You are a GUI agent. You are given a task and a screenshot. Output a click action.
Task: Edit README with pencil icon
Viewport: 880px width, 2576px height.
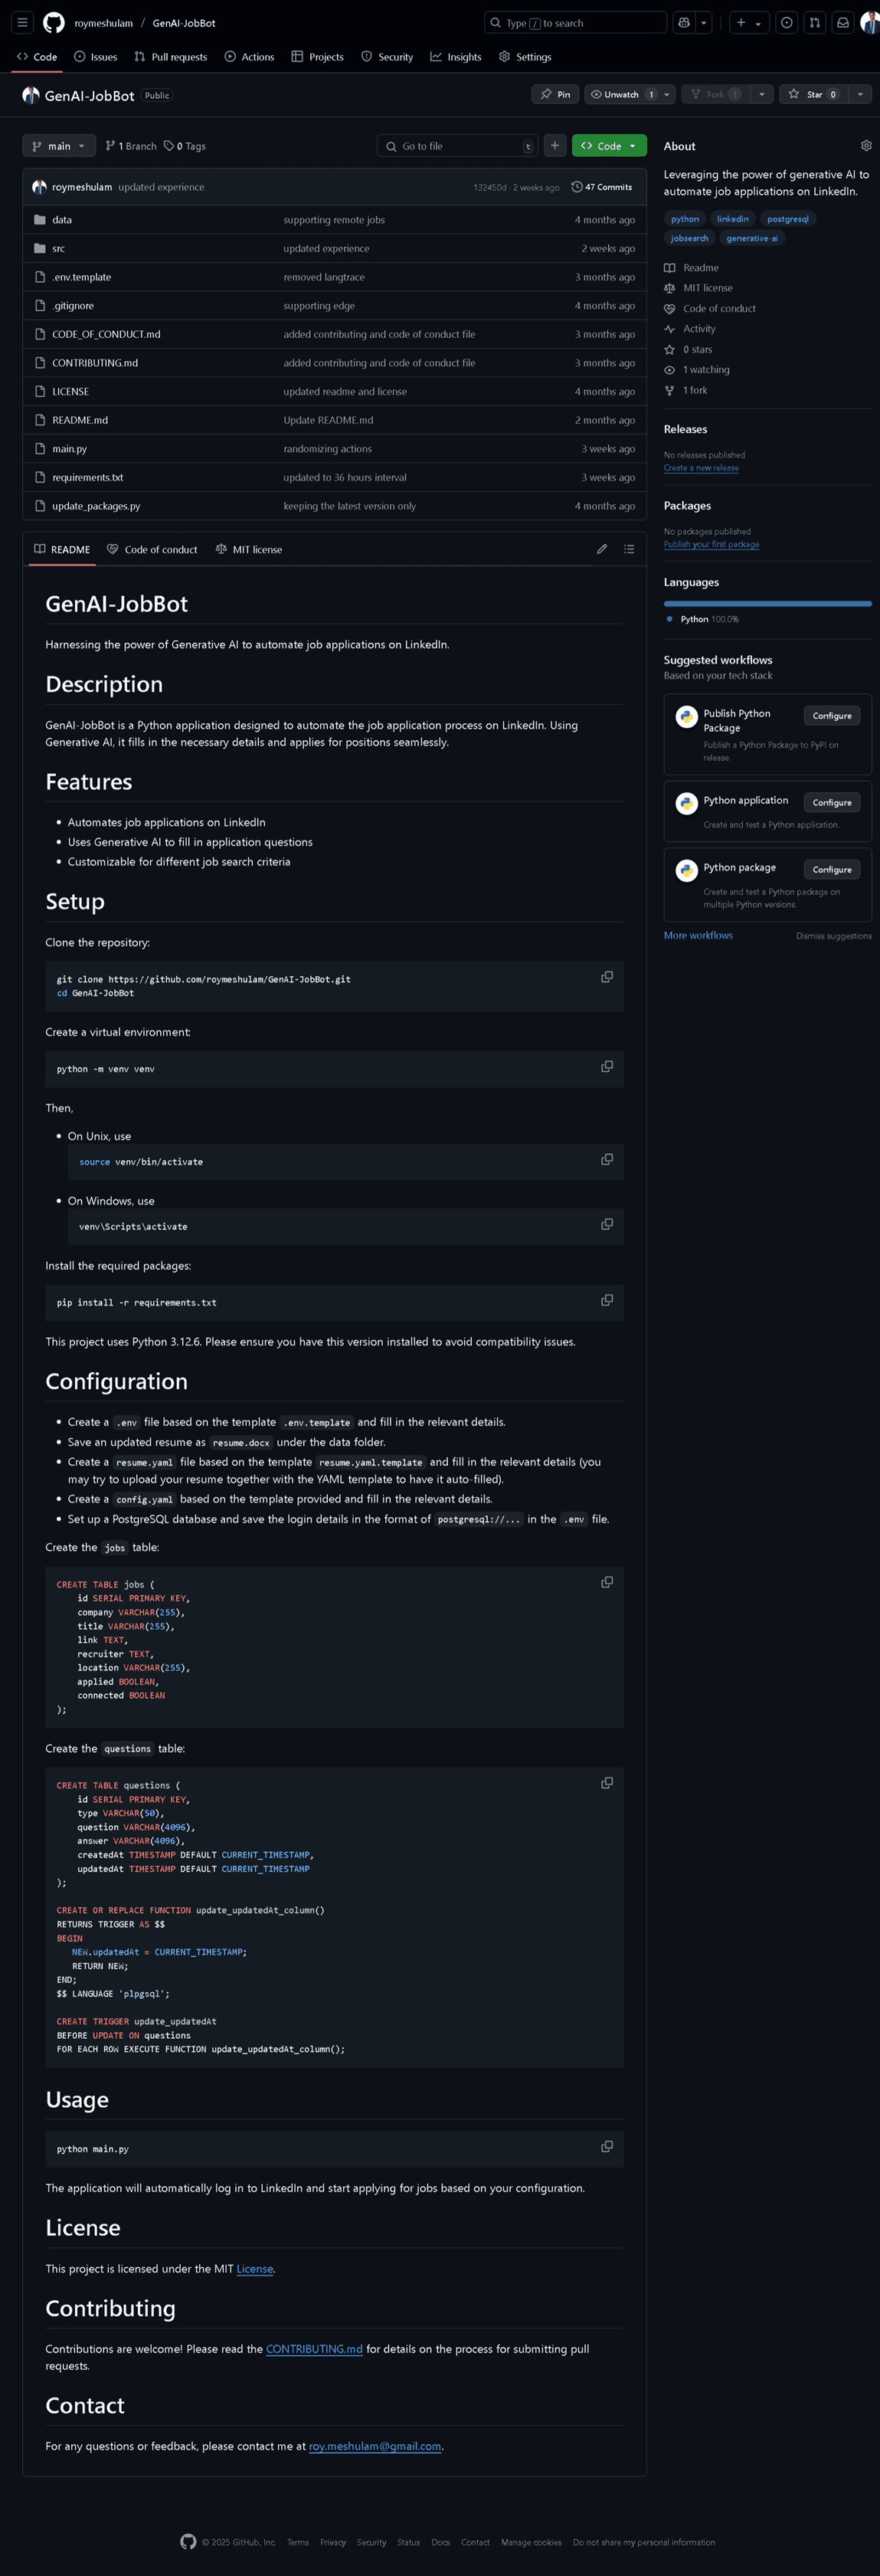602,549
